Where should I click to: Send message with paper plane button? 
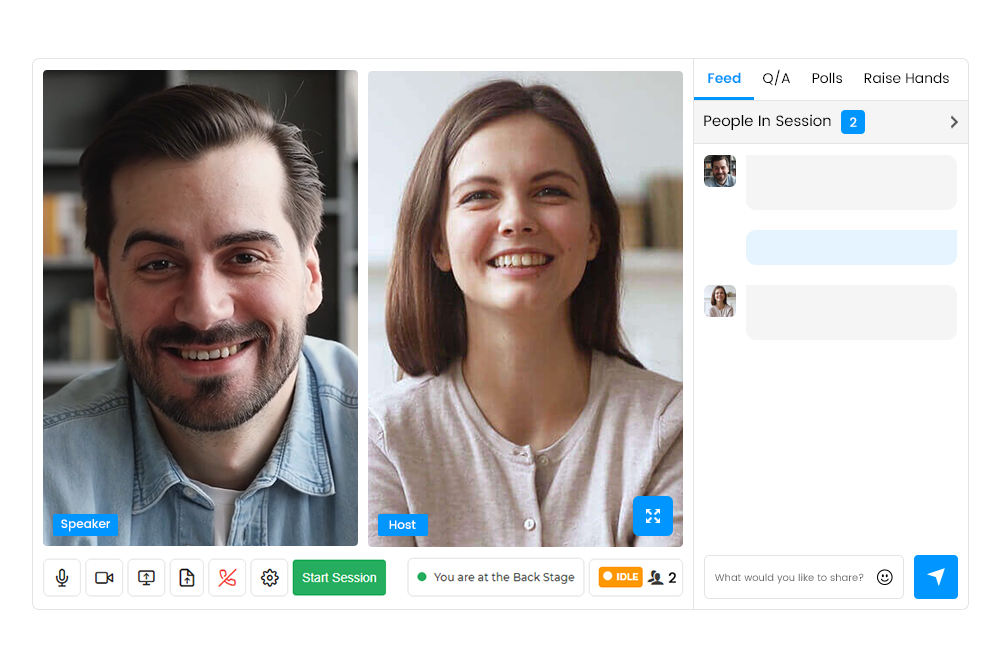[x=935, y=577]
